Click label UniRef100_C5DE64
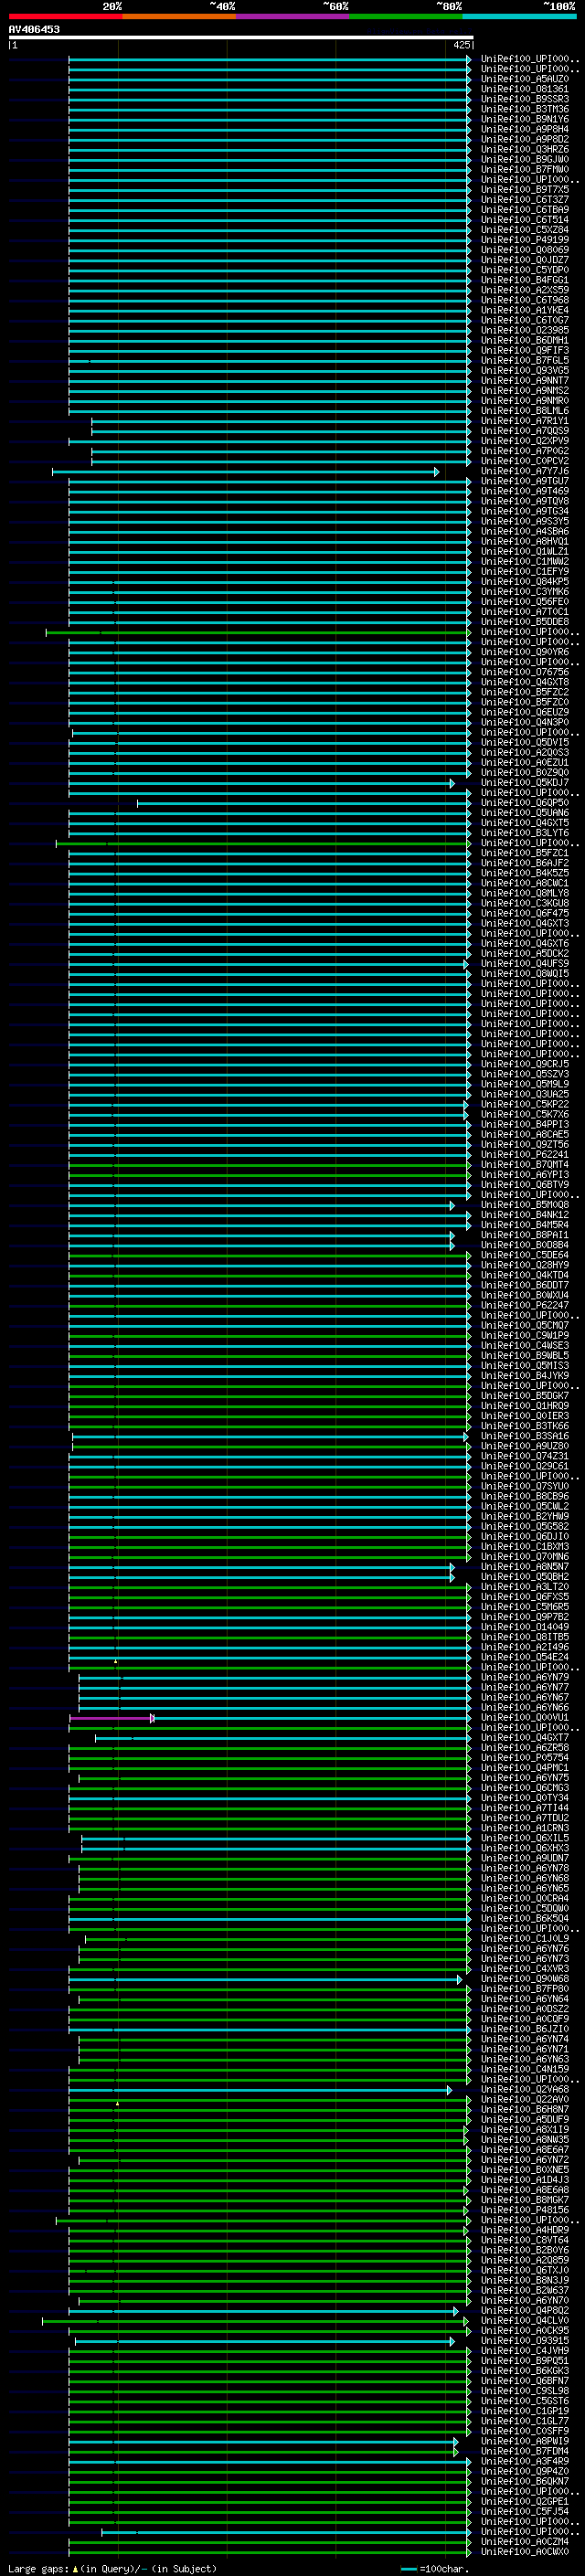Screen dimensions: 585x2576 click(525, 1255)
